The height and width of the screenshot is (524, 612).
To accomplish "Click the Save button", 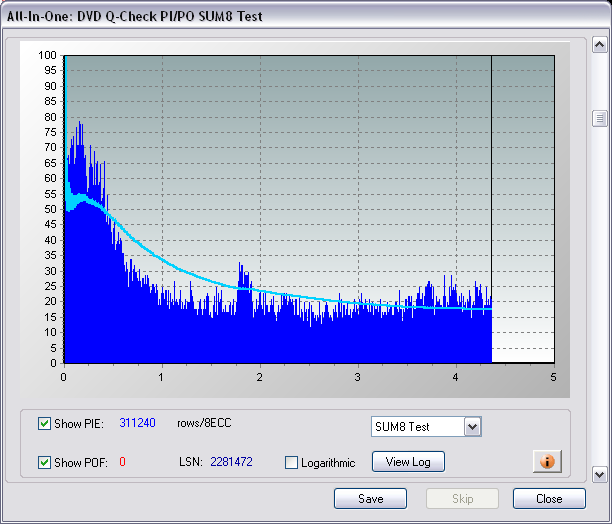I will [370, 499].
